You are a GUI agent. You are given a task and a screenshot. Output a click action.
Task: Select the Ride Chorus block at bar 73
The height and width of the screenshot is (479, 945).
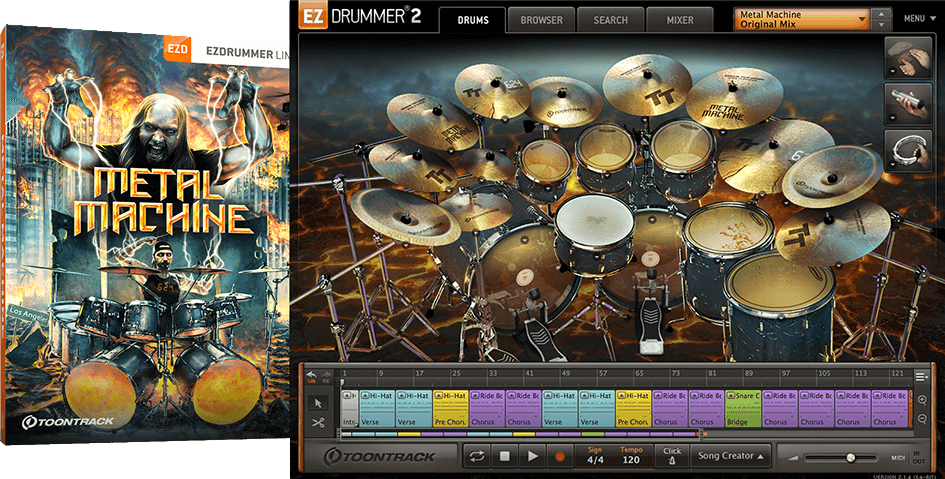tap(670, 409)
